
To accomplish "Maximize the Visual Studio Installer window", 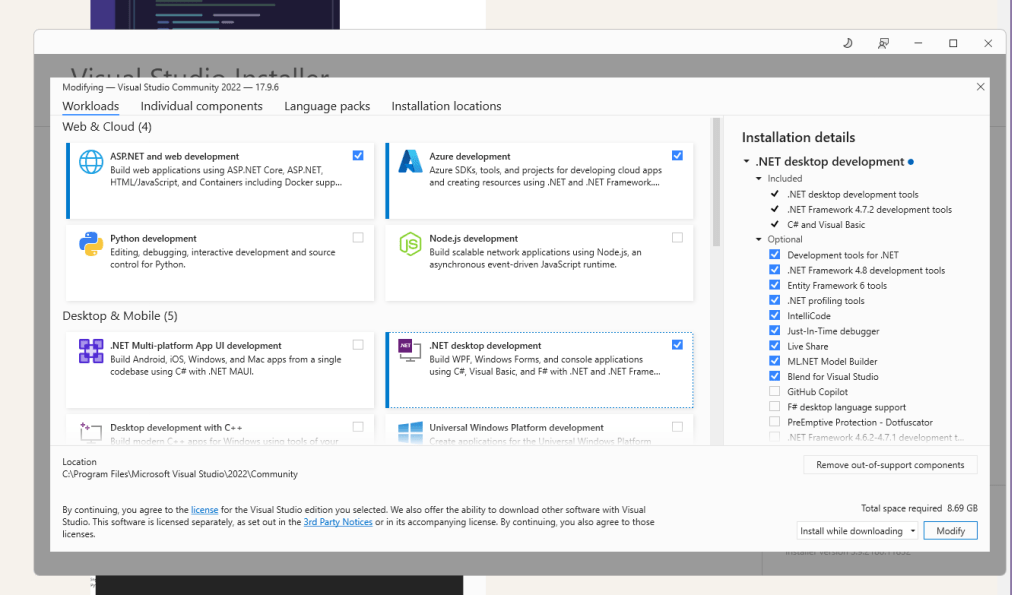I will (953, 43).
